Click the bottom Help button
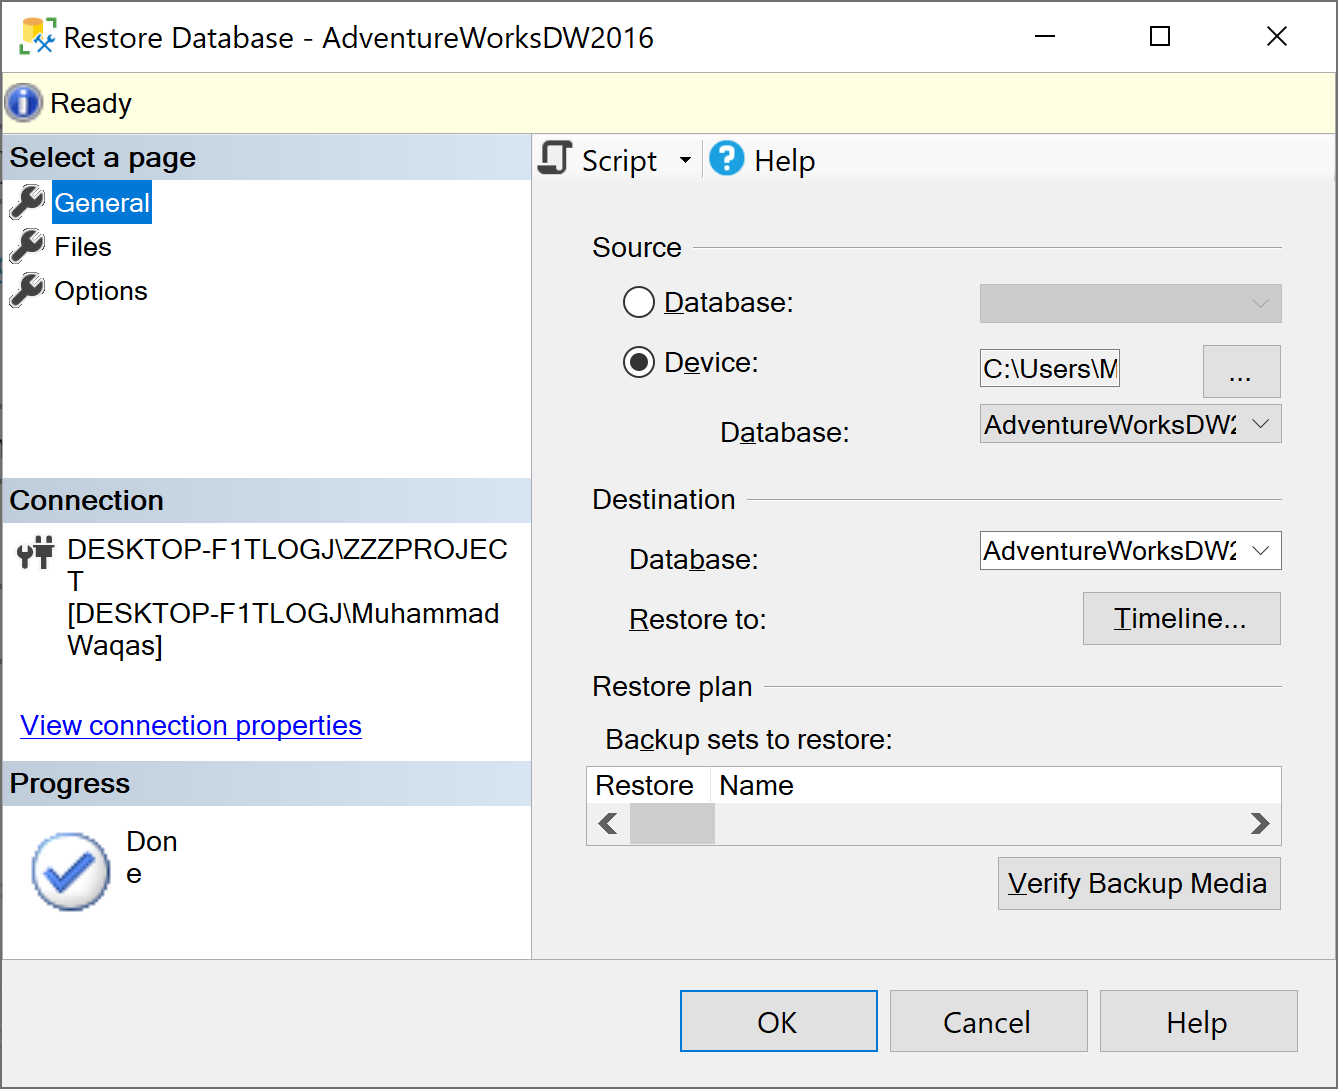The height and width of the screenshot is (1089, 1338). point(1198,1021)
